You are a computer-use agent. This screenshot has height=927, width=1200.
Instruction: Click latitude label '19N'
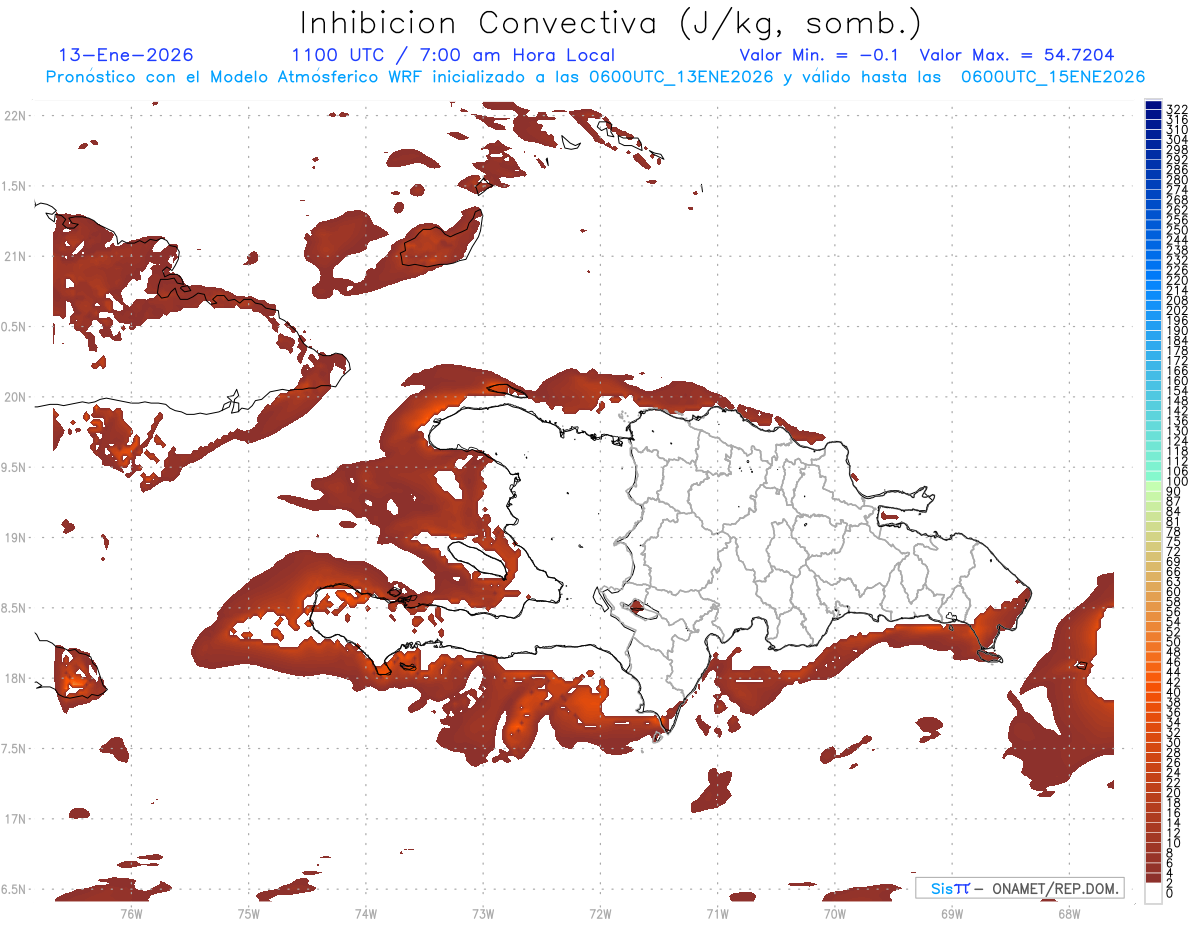tap(15, 538)
